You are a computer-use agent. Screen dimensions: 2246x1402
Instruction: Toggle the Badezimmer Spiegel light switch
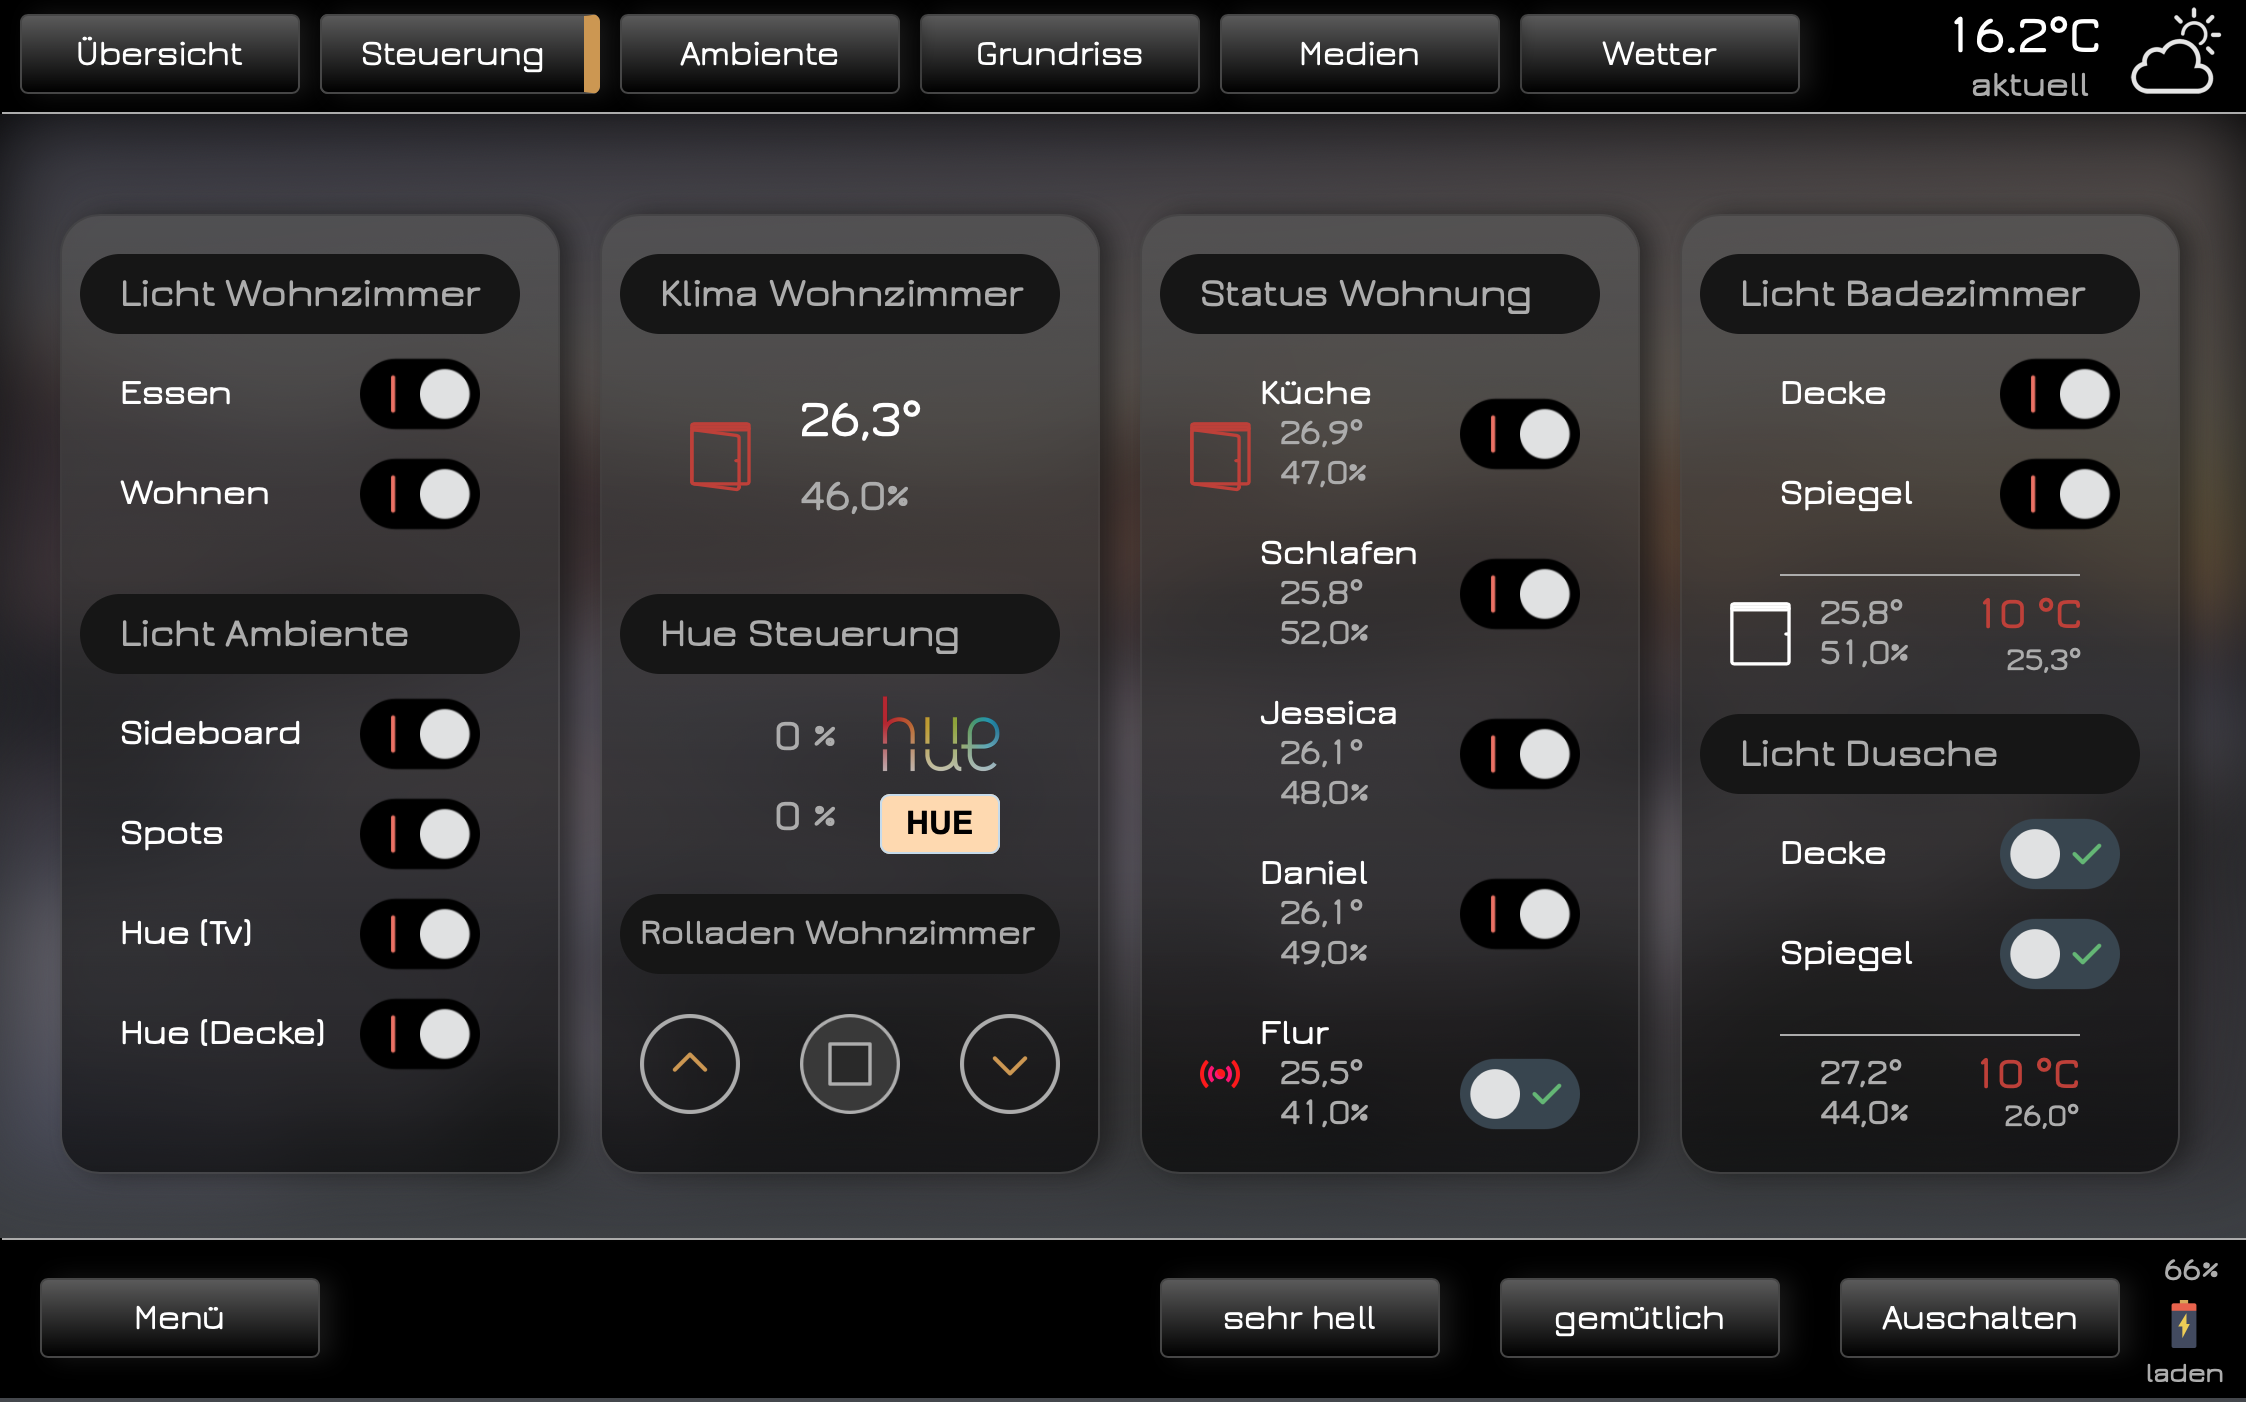click(x=2060, y=494)
